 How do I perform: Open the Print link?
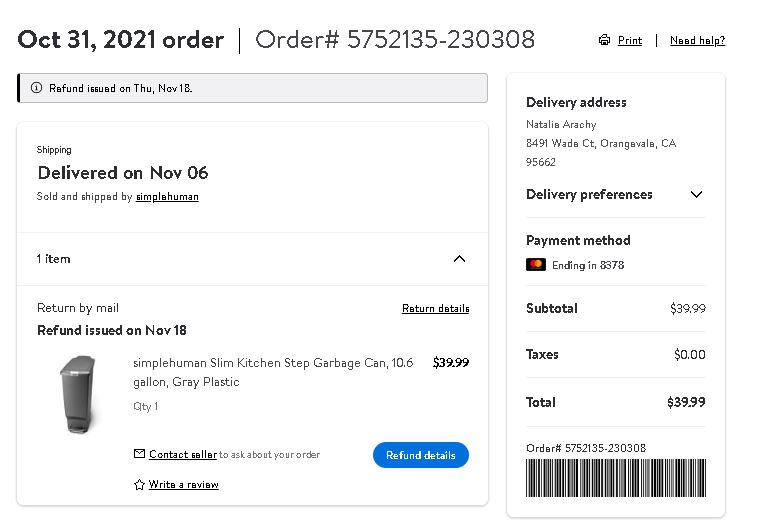[x=630, y=40]
